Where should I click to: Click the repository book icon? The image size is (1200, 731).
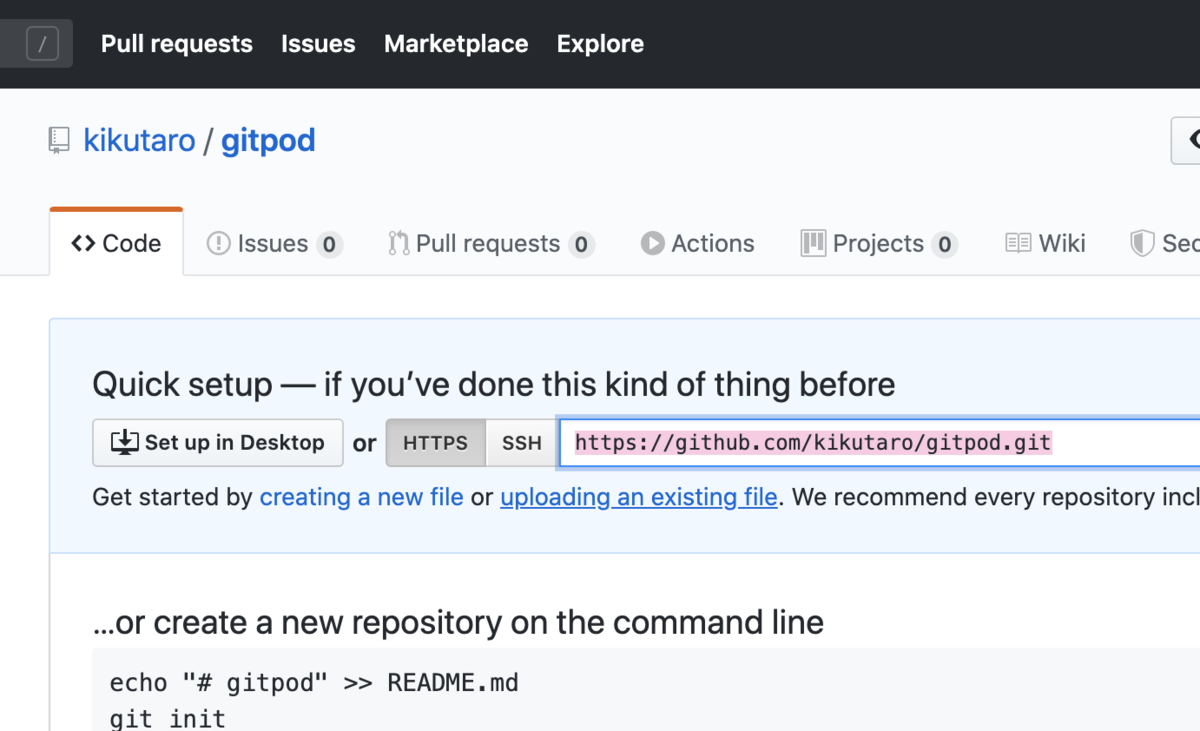(x=59, y=140)
